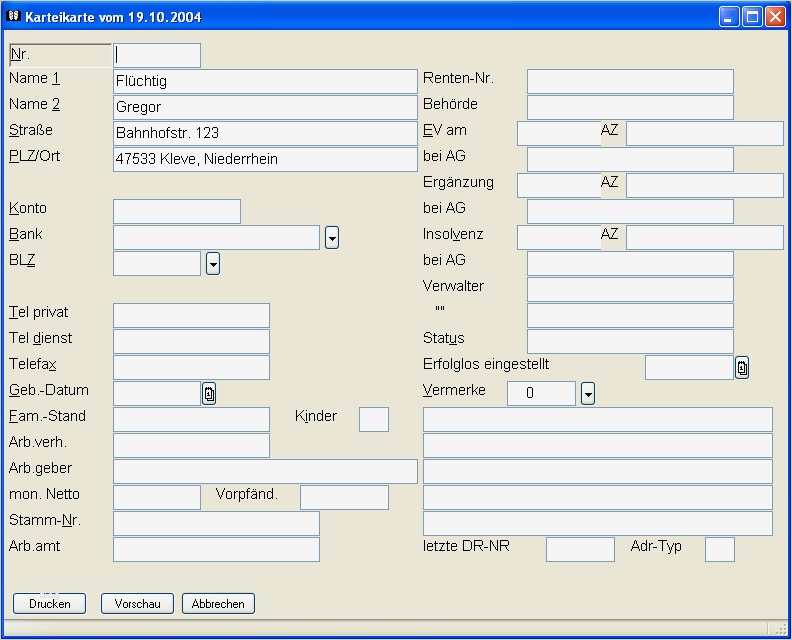Focus the Verwalter input field
The width and height of the screenshot is (792, 640).
630,290
